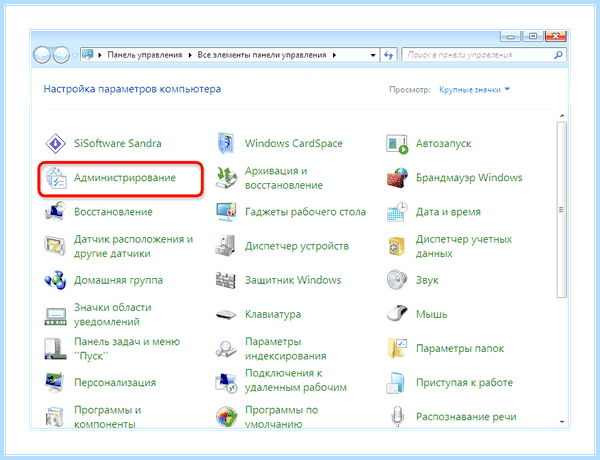This screenshot has height=460, width=600.
Task: Open Персонализация link text
Action: pos(115,383)
